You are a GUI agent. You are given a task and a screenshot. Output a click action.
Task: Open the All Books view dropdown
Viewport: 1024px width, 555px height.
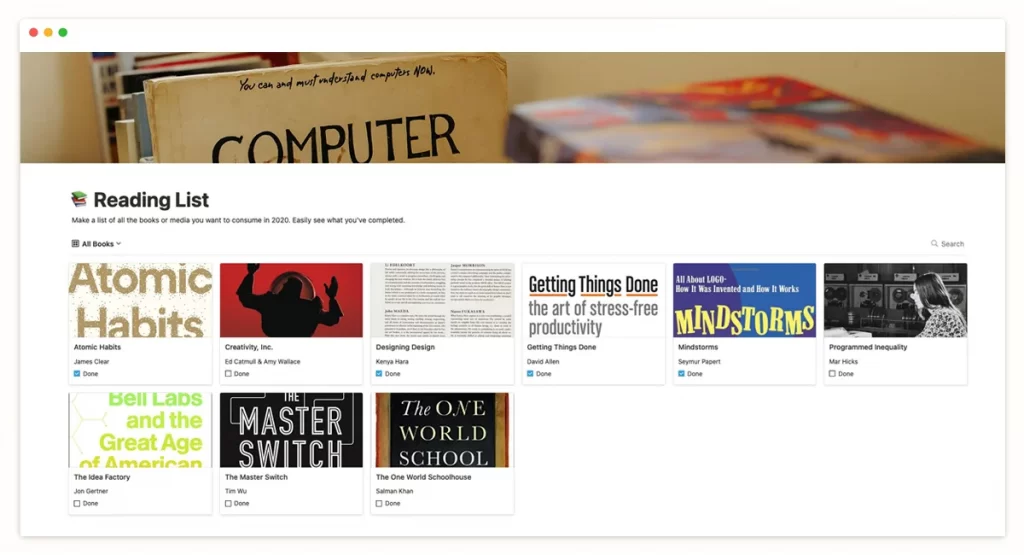point(97,244)
